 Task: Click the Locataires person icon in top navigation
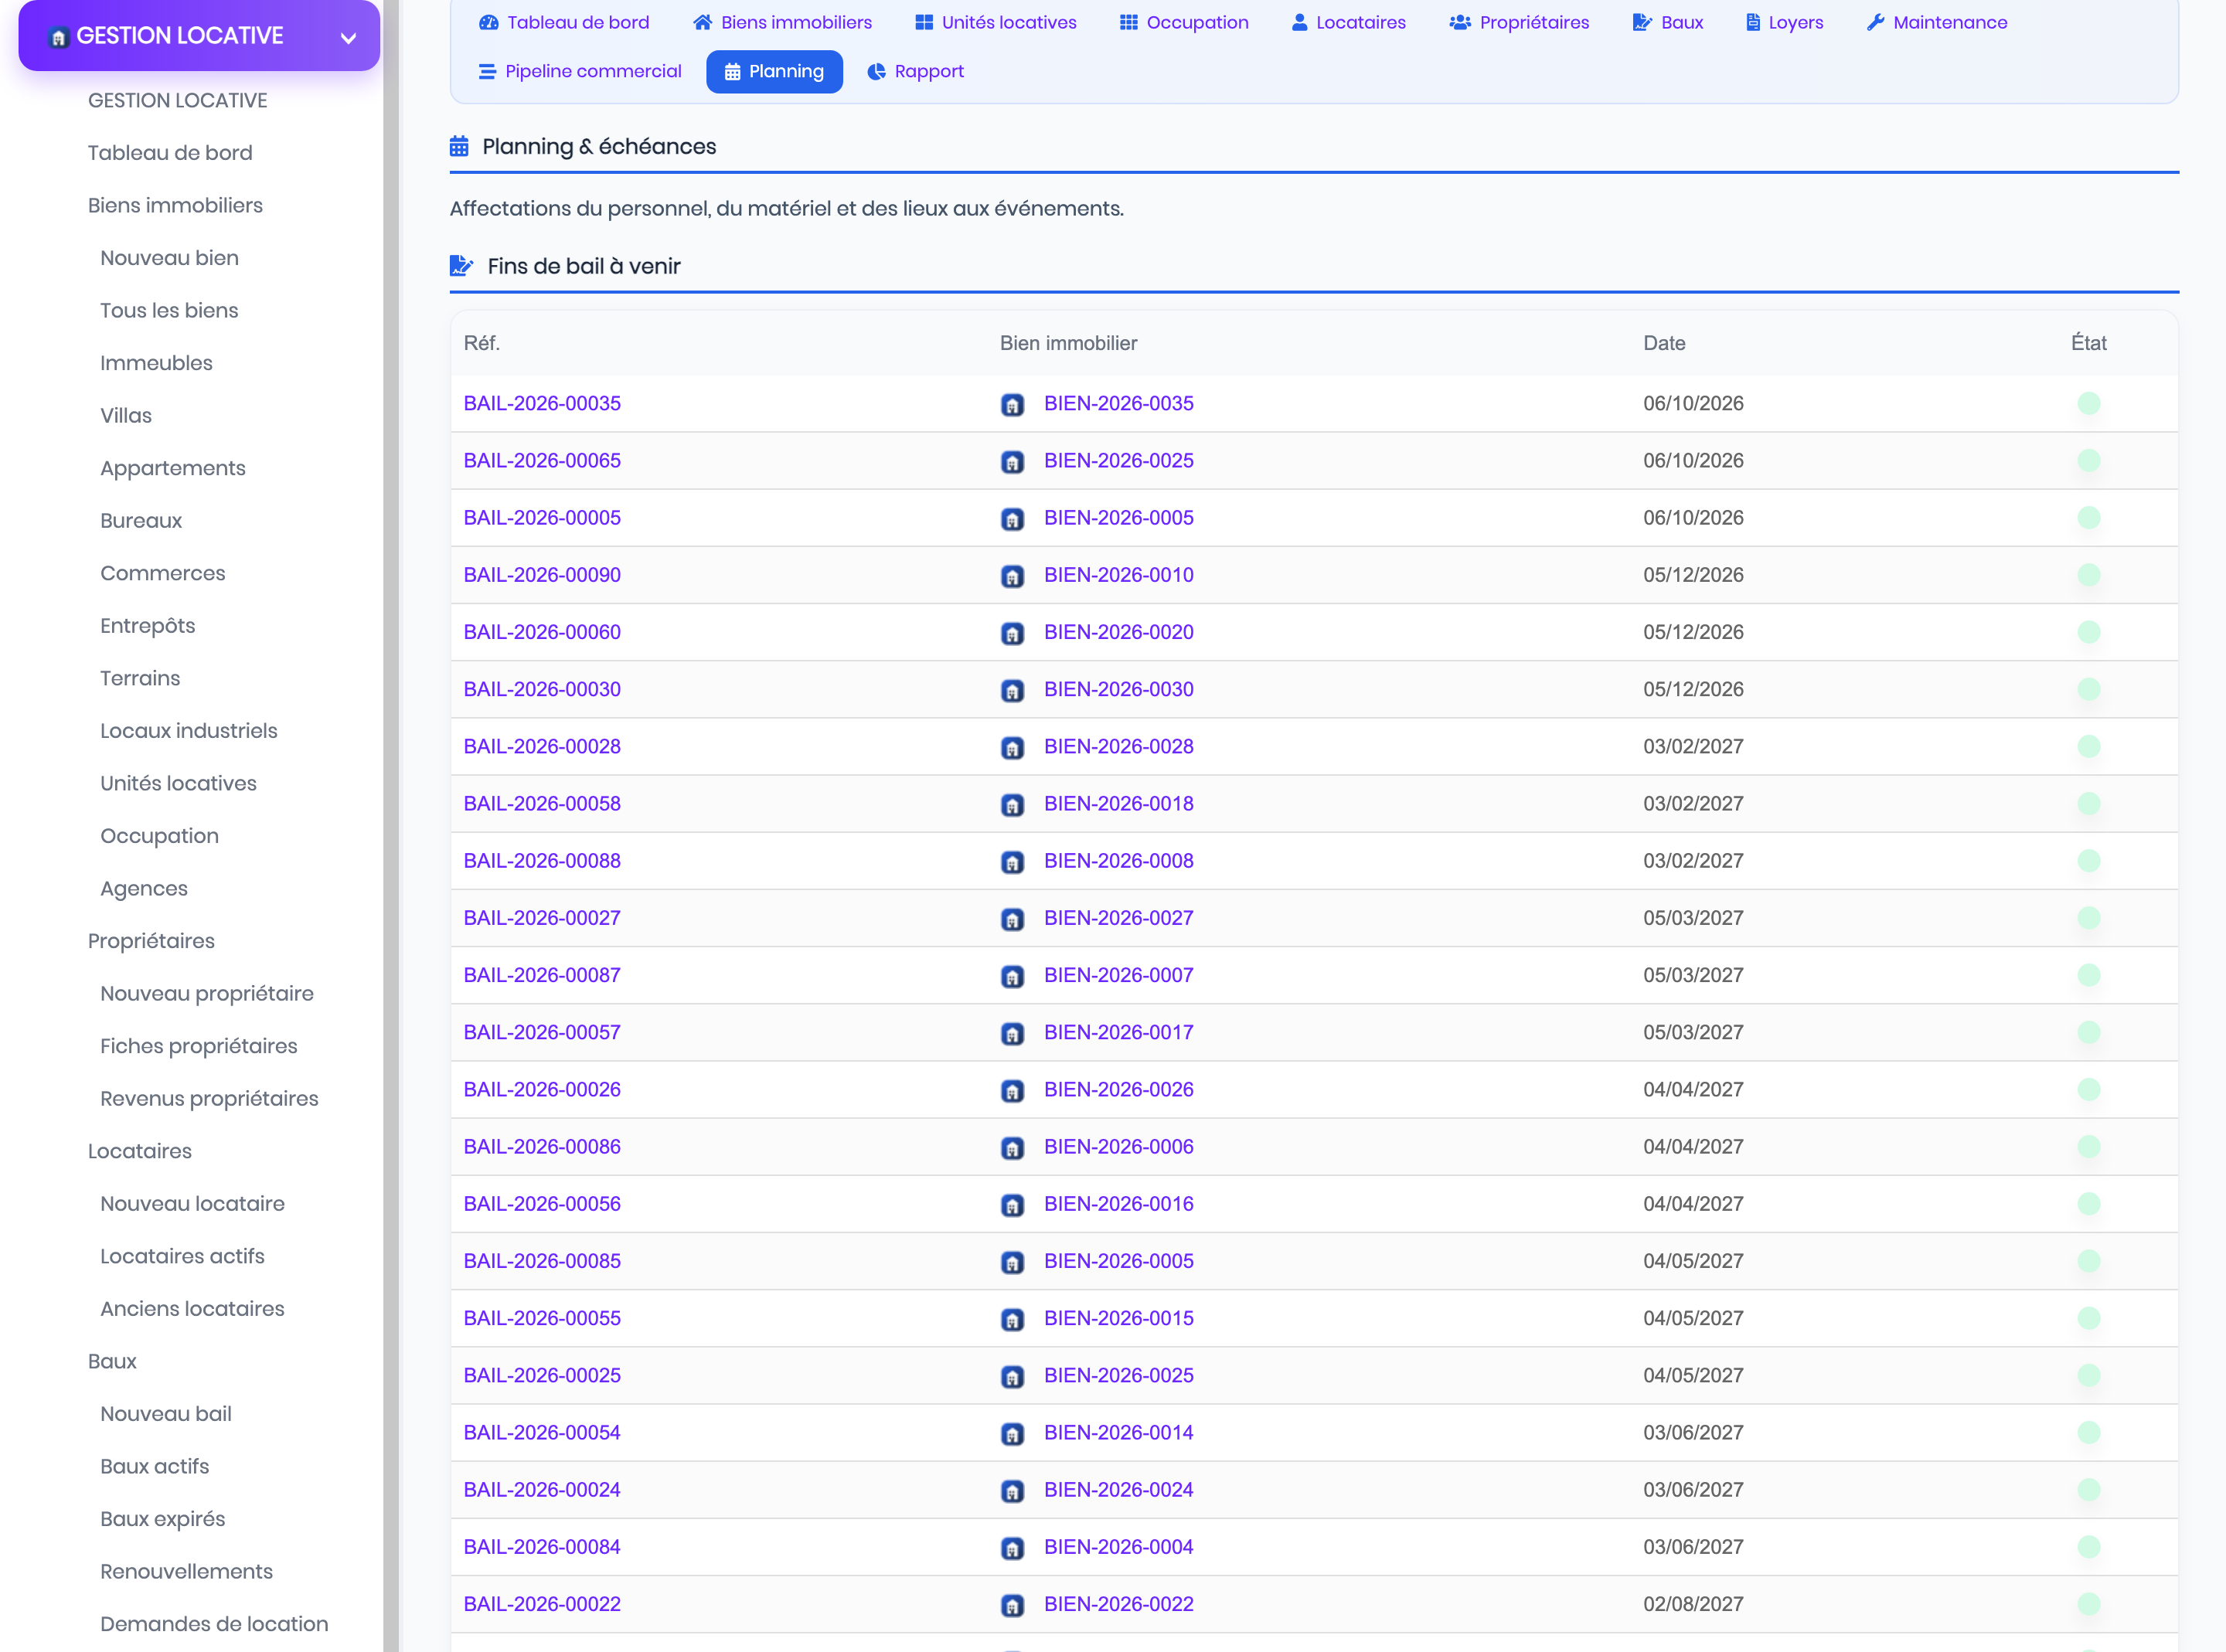pos(1299,22)
